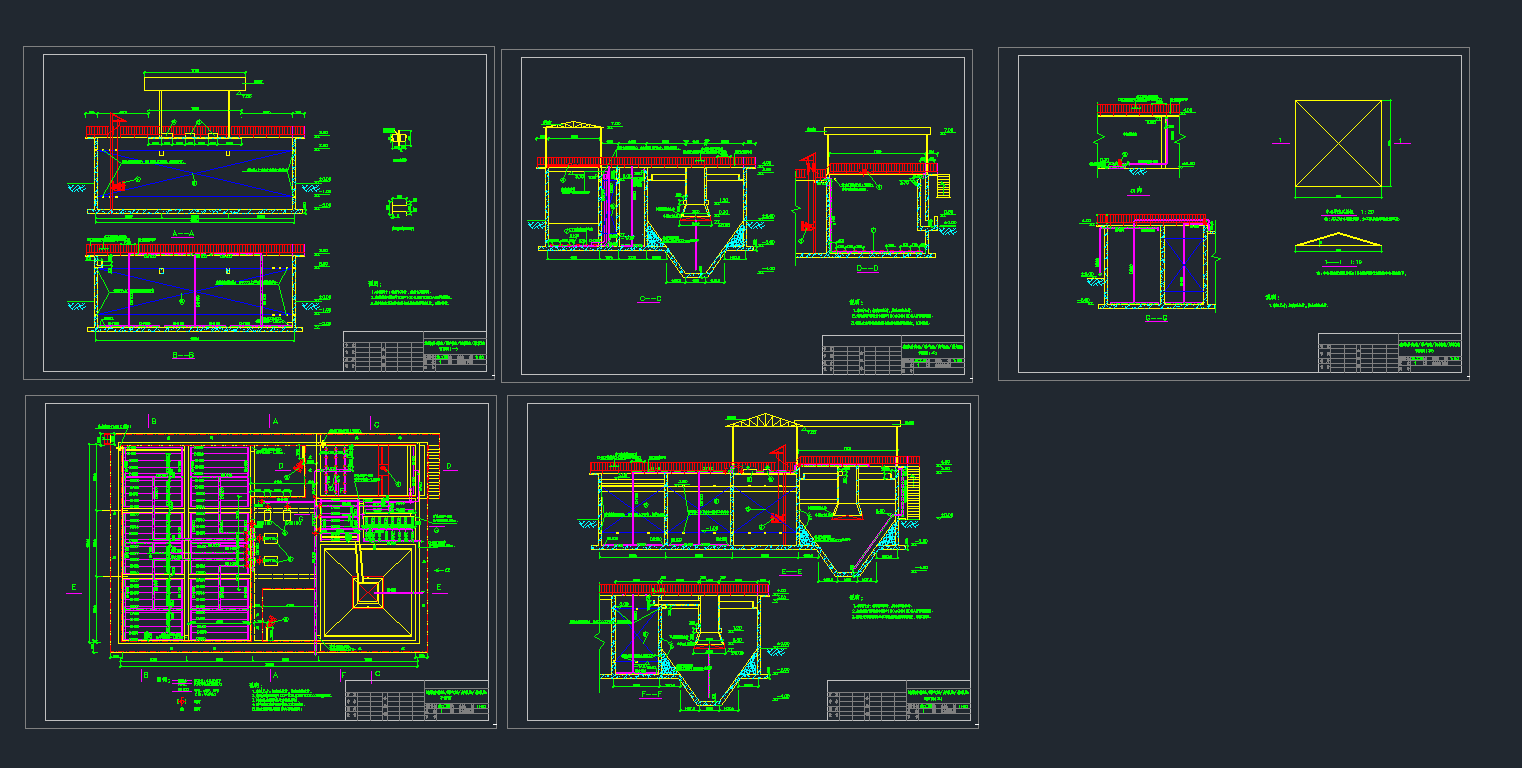The height and width of the screenshot is (768, 1522).
Task: Select the D—D section title
Action: (x=867, y=268)
